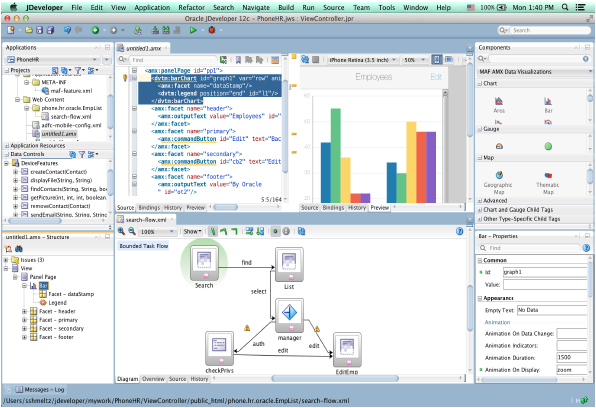Open the Build menu
Viewport: 596px width, 408px height.
[x=286, y=7]
